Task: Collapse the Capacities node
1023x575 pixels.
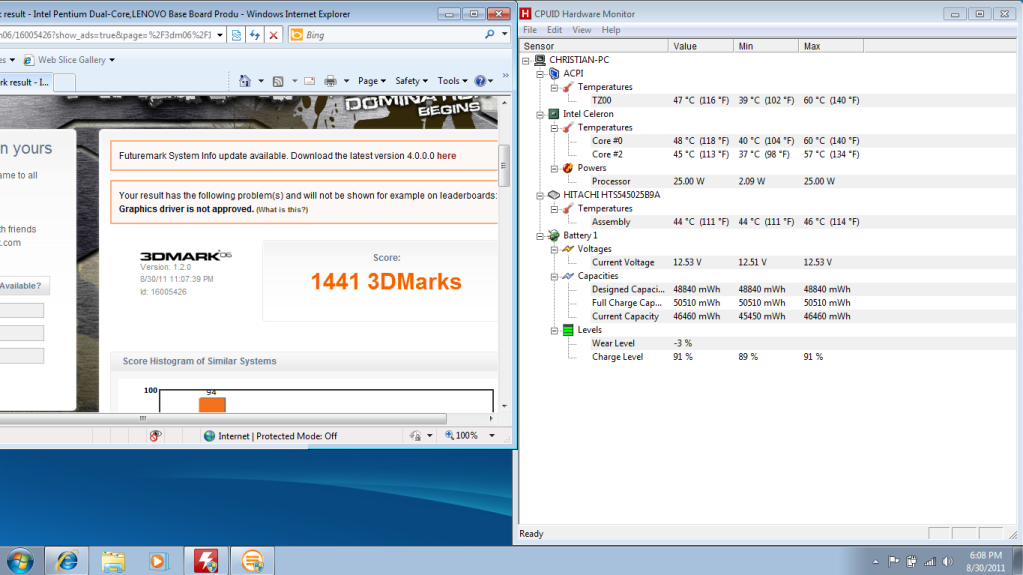Action: click(x=555, y=276)
